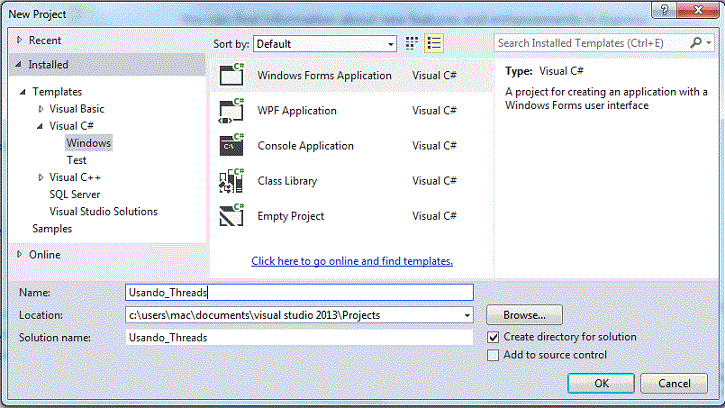
Task: Collapse the Visual C# node
Action: (x=40, y=126)
